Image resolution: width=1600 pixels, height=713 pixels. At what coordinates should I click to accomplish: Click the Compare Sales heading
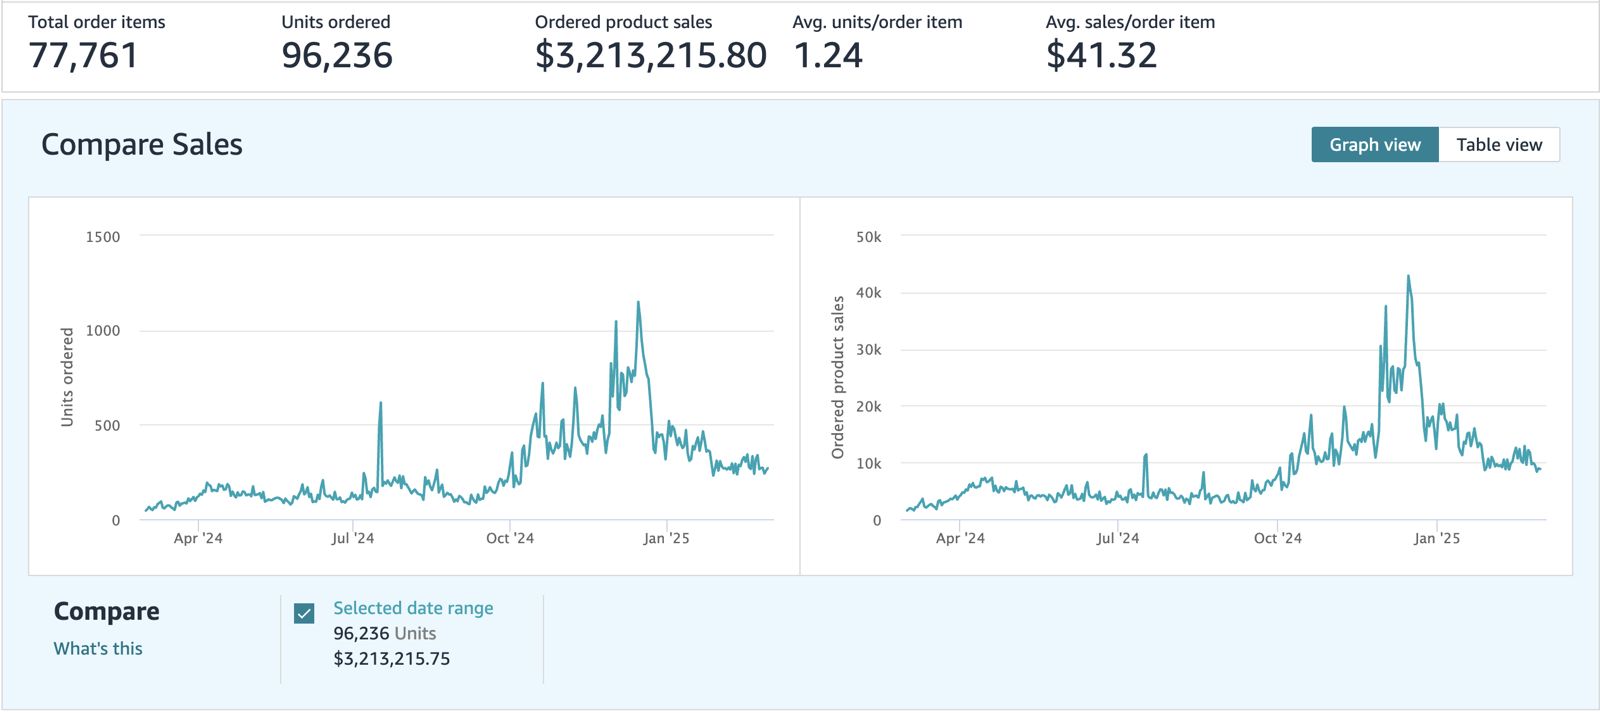142,145
